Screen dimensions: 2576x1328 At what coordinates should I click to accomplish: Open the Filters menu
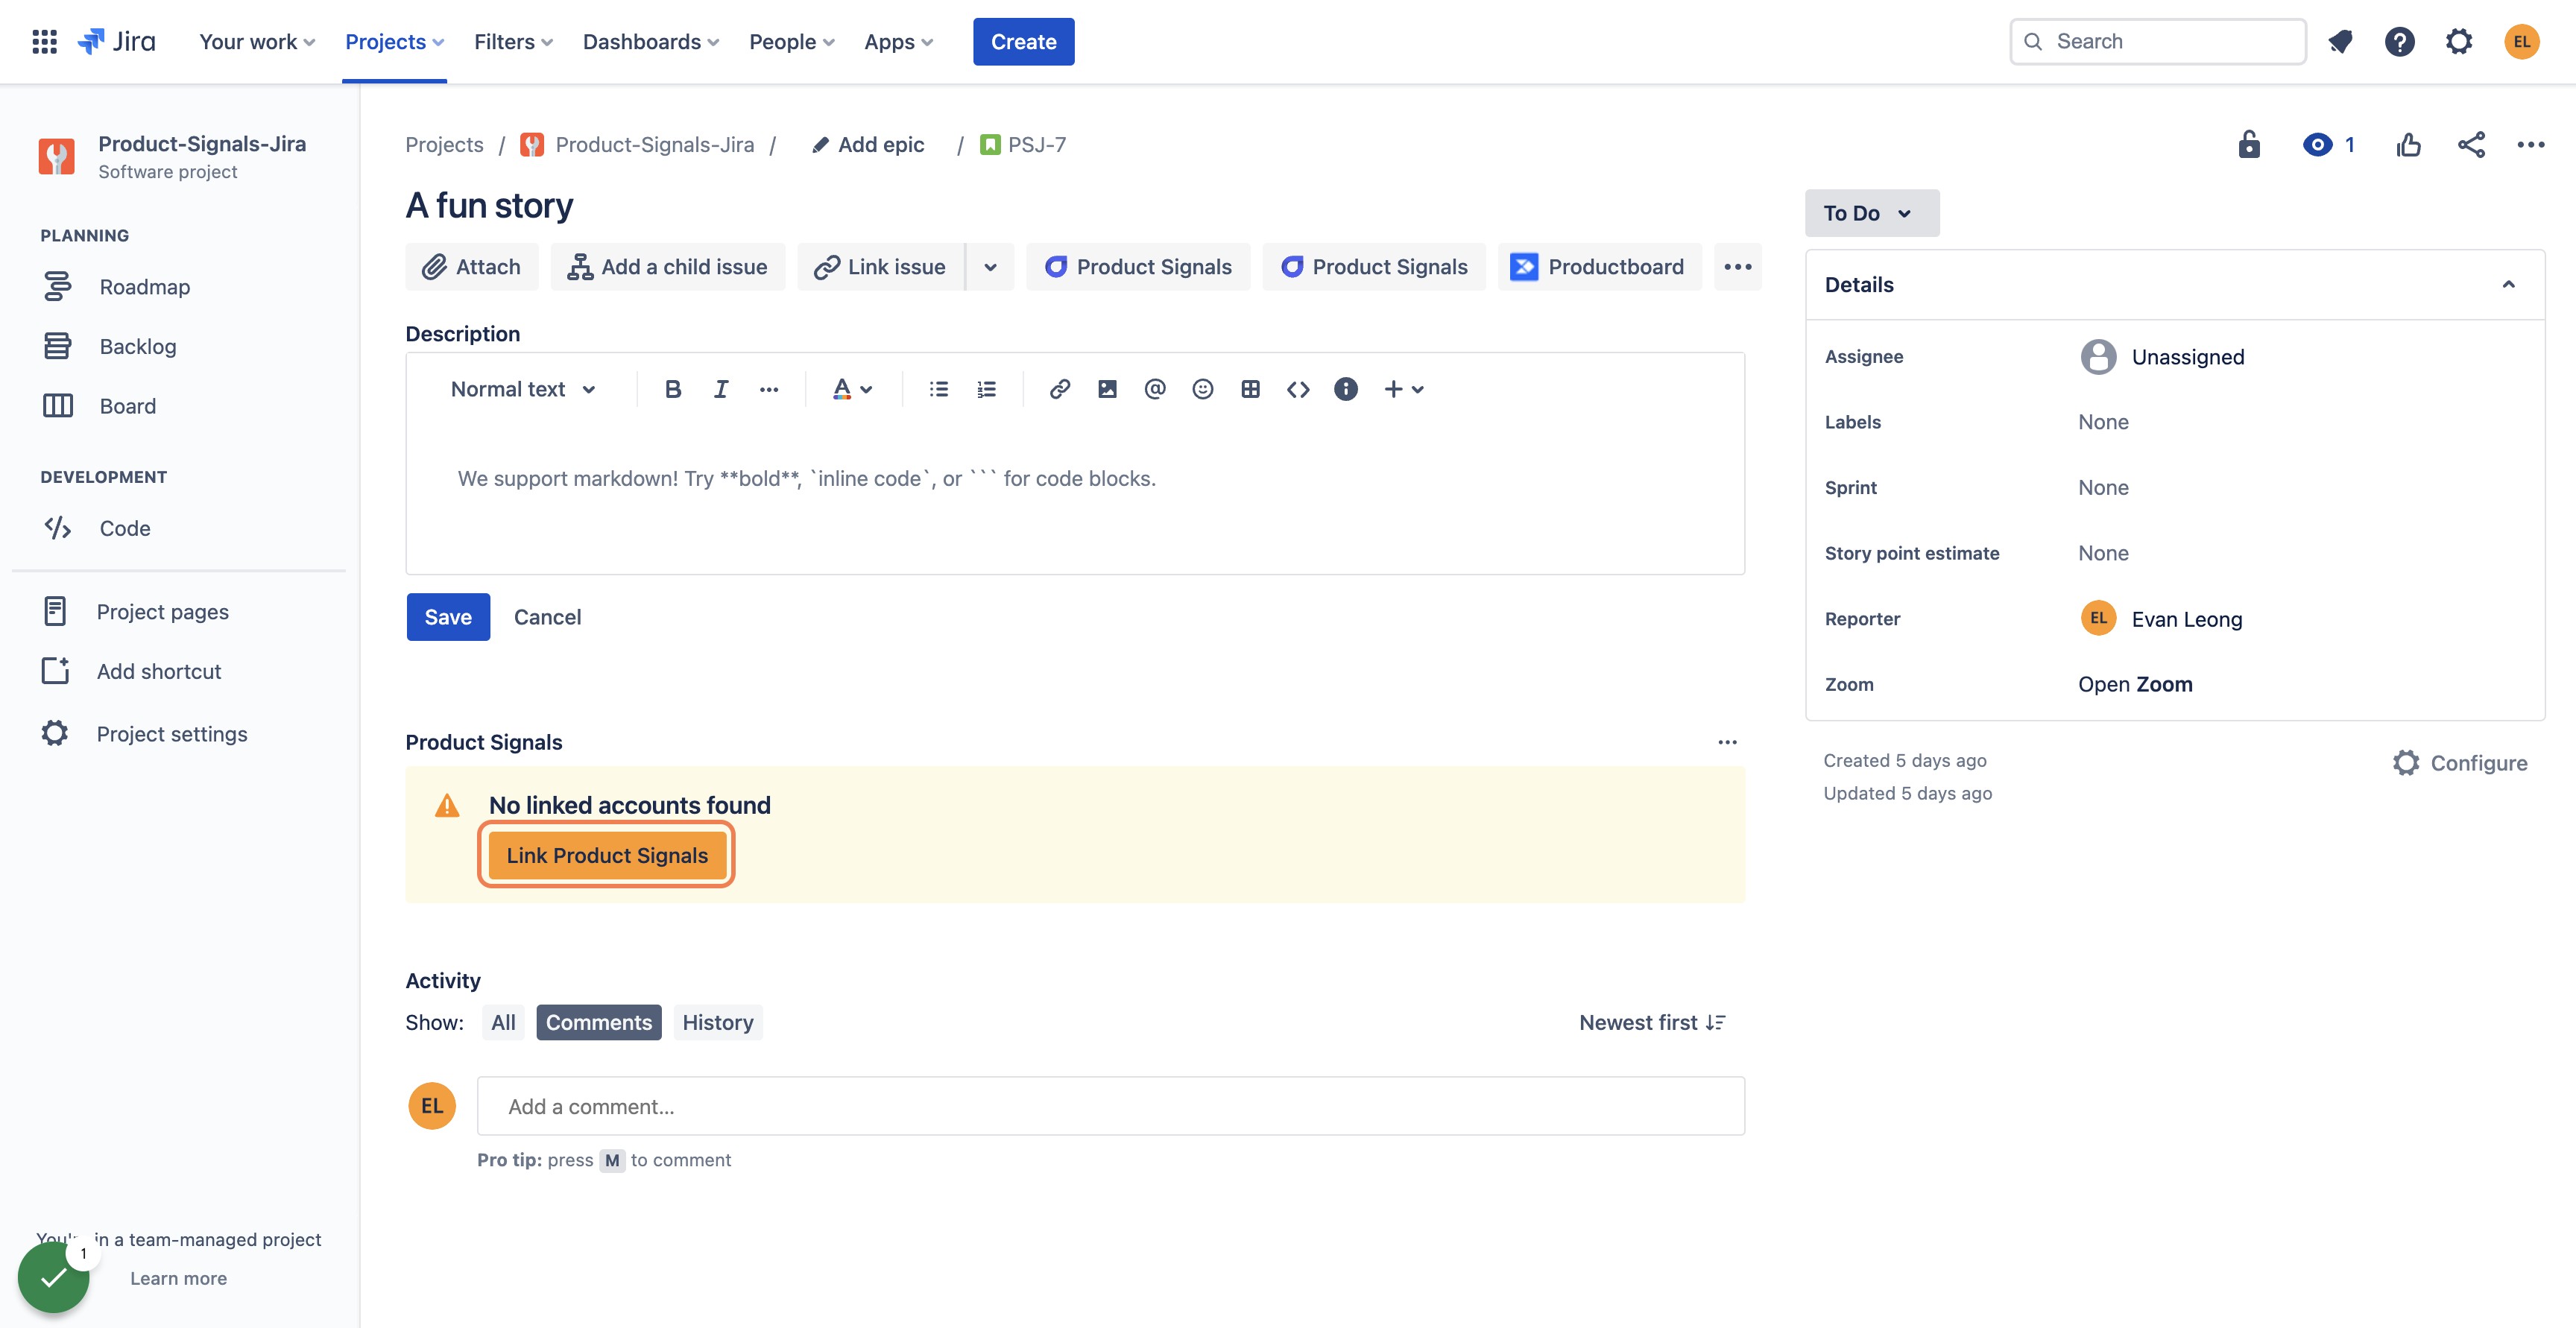click(x=513, y=41)
